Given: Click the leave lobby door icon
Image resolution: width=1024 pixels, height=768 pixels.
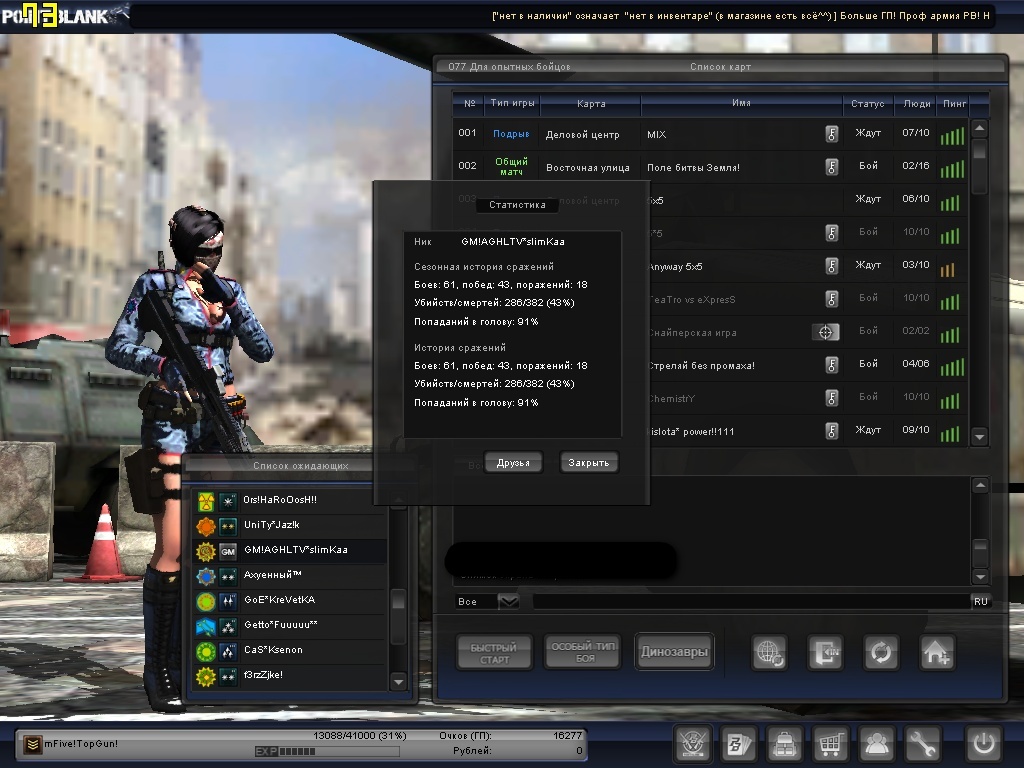Looking at the screenshot, I should [825, 652].
